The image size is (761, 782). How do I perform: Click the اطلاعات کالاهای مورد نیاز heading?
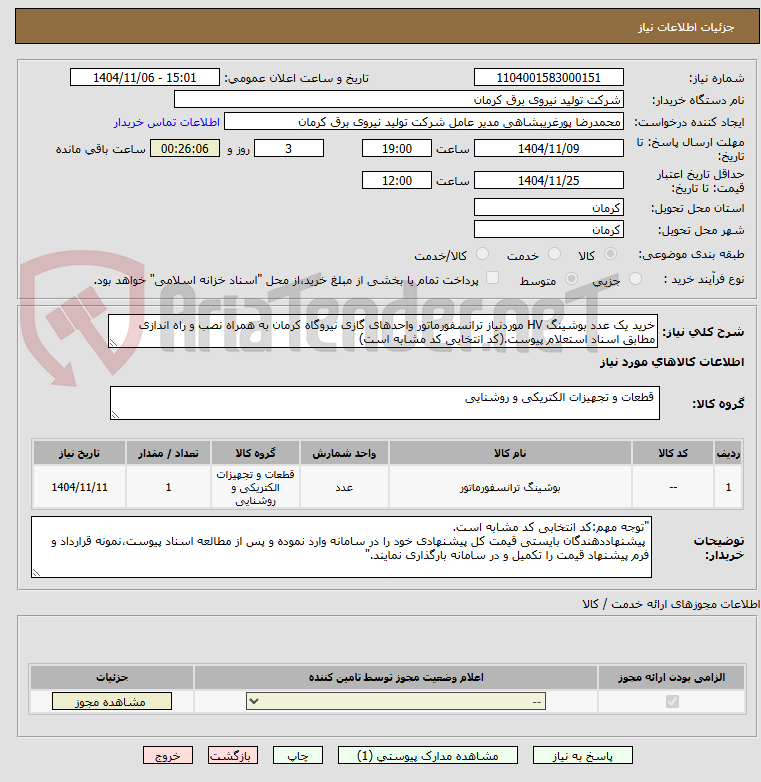672,362
